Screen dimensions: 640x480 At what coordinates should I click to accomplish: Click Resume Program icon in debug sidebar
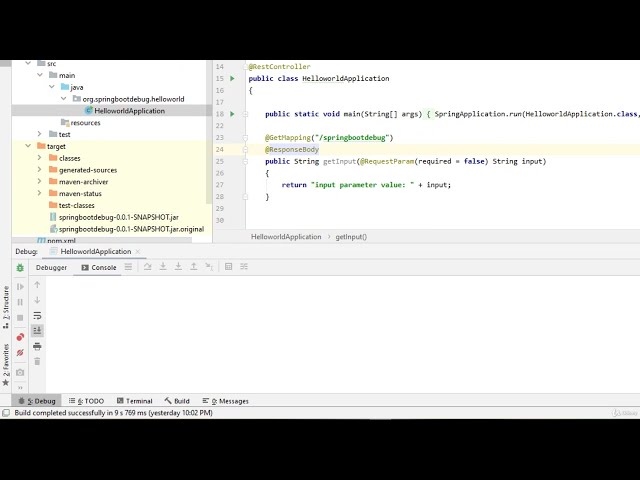(x=20, y=287)
